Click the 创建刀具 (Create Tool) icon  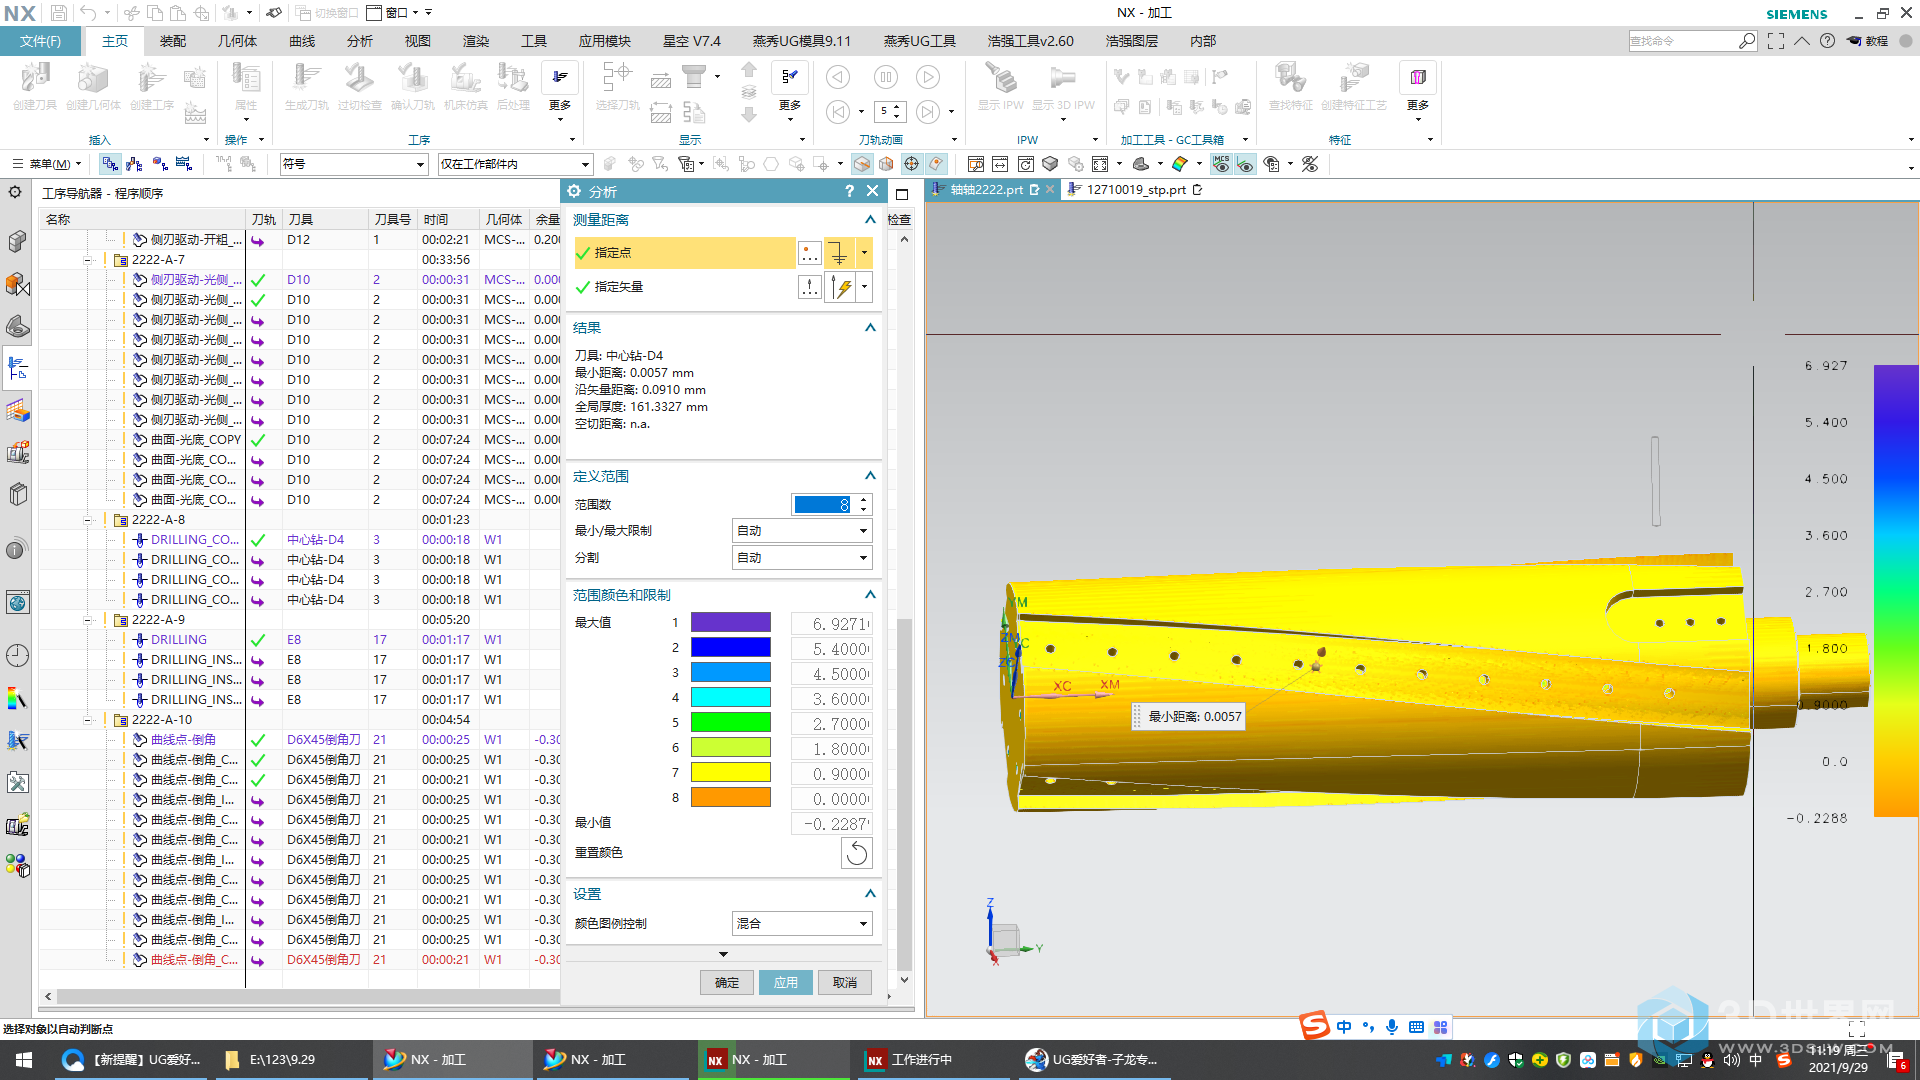pyautogui.click(x=35, y=86)
